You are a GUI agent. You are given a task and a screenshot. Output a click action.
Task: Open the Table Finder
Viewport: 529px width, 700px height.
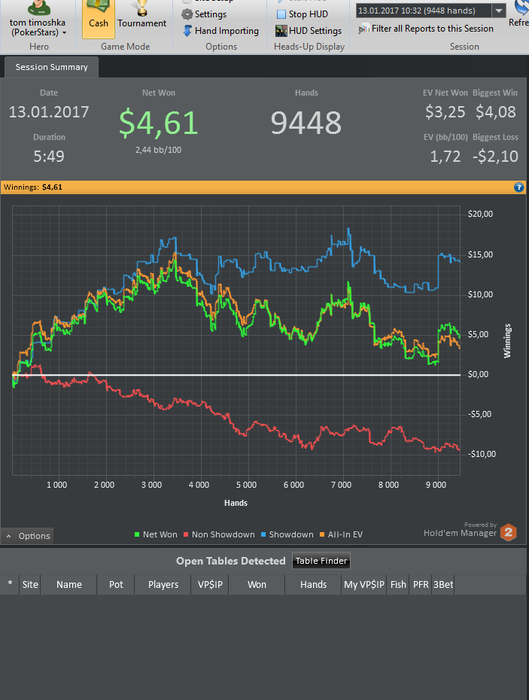(x=321, y=561)
